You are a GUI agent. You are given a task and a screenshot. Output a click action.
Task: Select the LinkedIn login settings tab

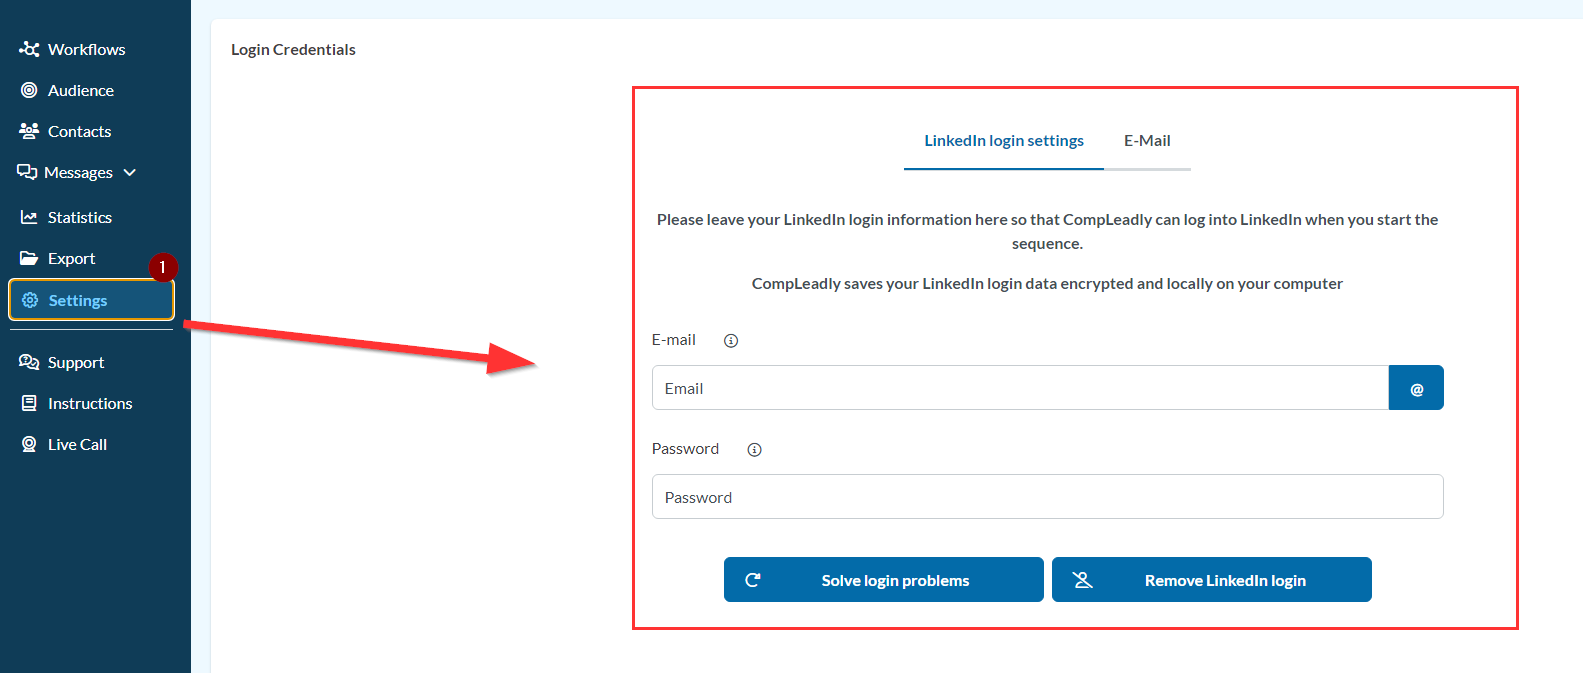click(x=1003, y=141)
